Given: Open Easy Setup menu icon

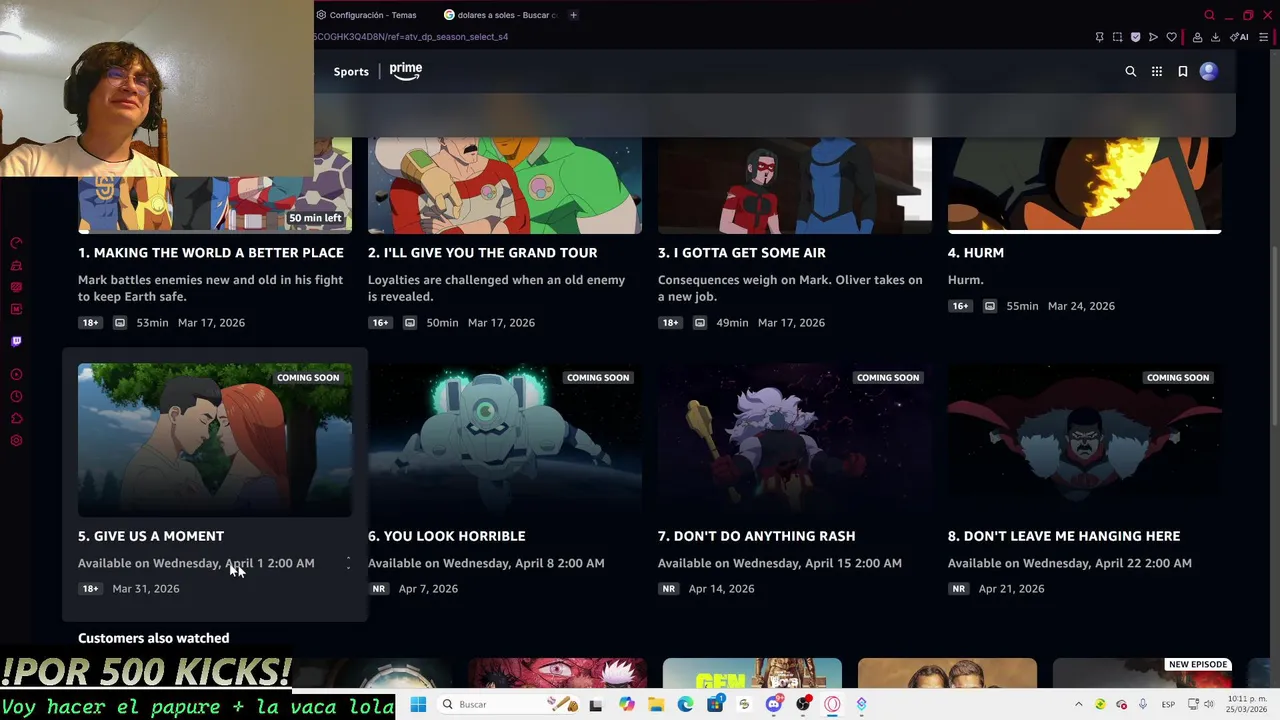Looking at the screenshot, I should (1263, 37).
